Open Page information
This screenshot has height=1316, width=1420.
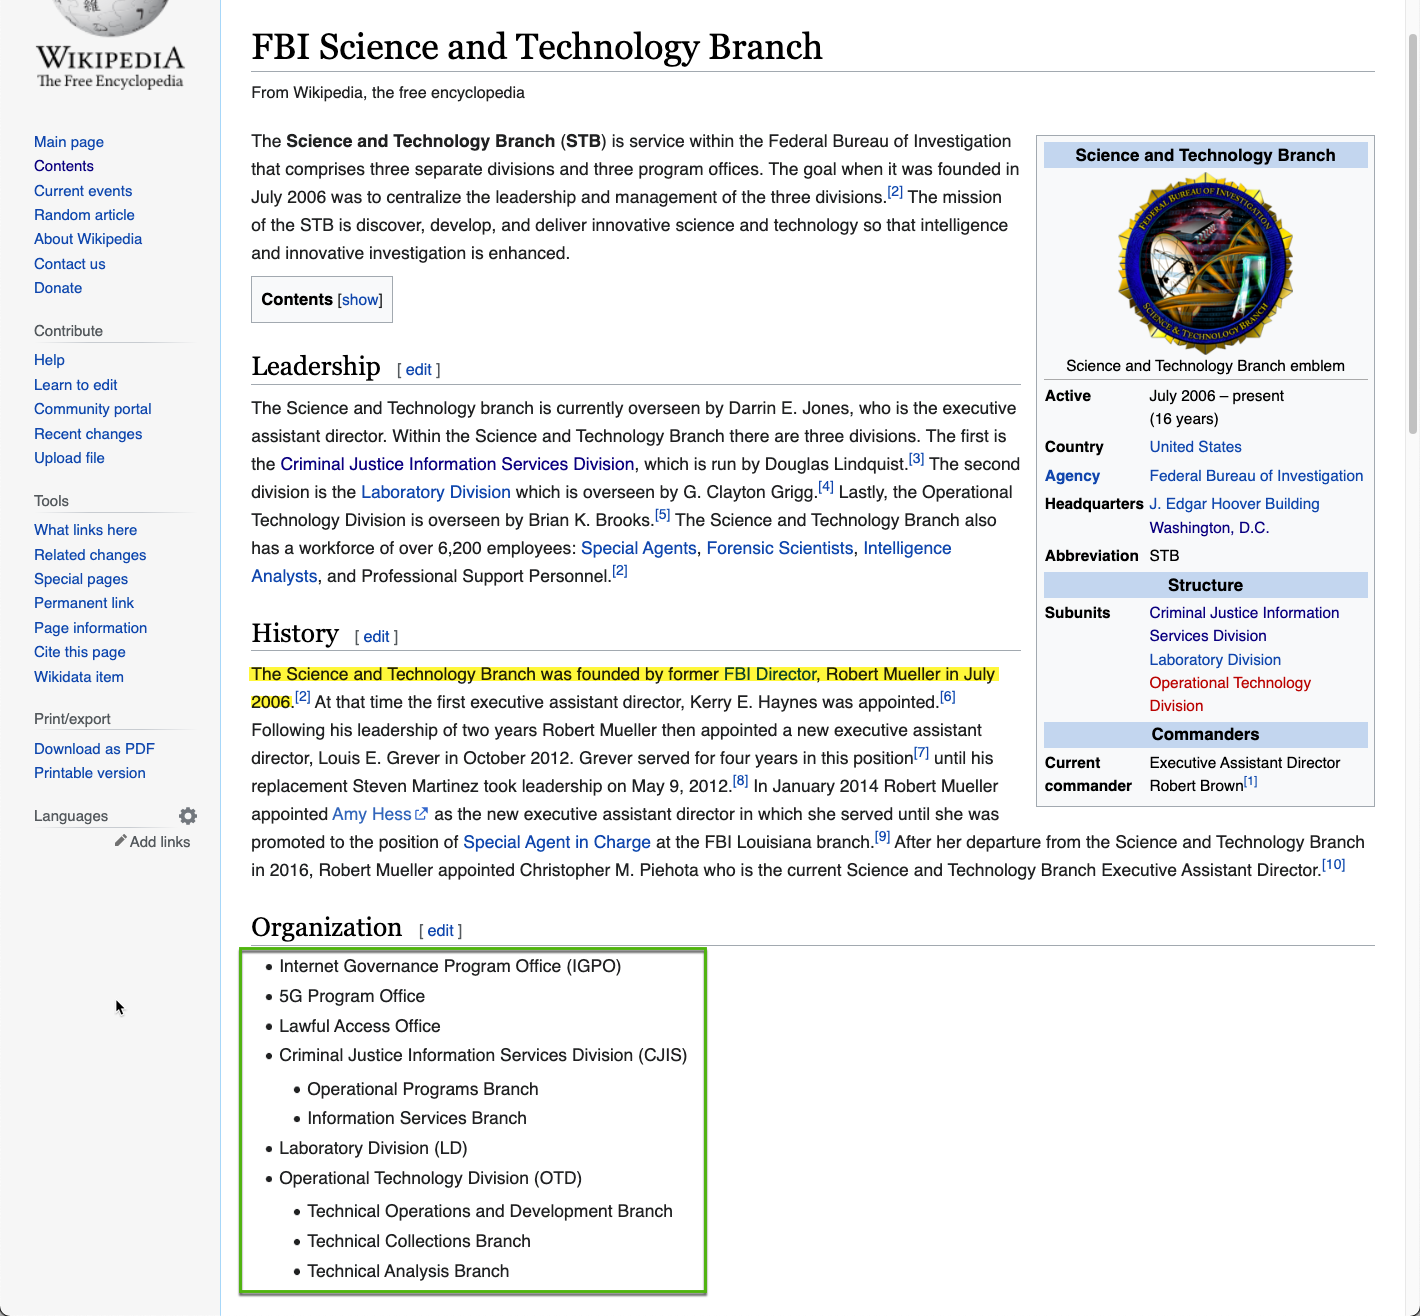91,628
